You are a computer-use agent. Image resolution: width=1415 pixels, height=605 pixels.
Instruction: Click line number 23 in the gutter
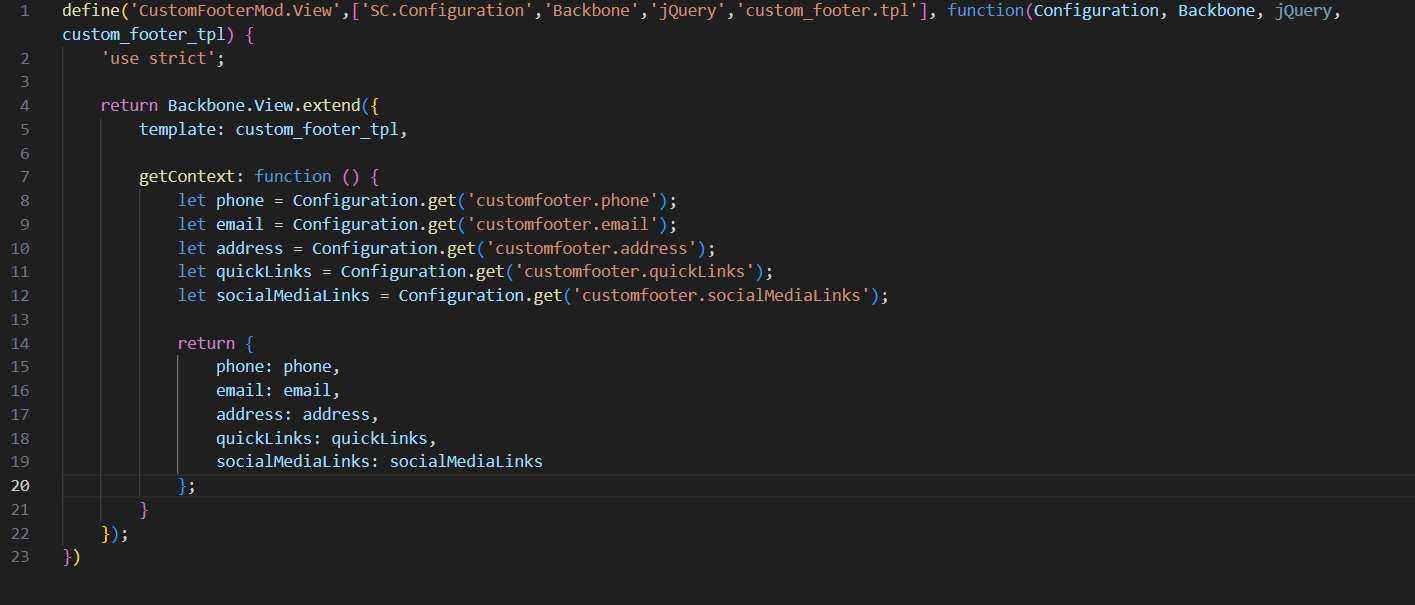pos(24,557)
